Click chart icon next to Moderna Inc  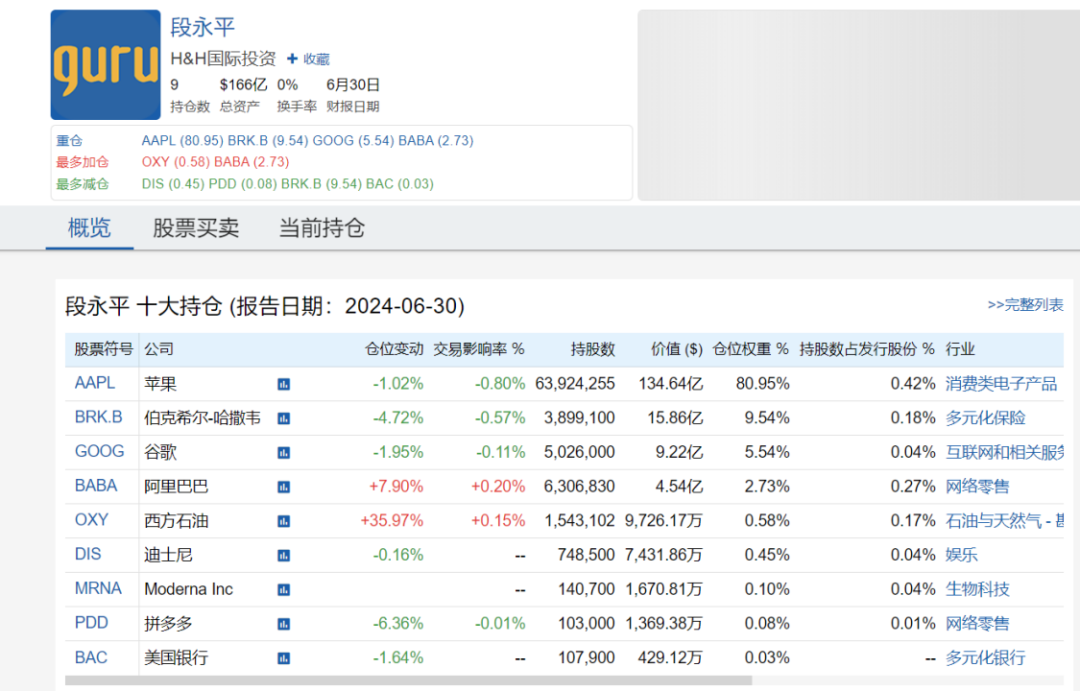pyautogui.click(x=284, y=590)
